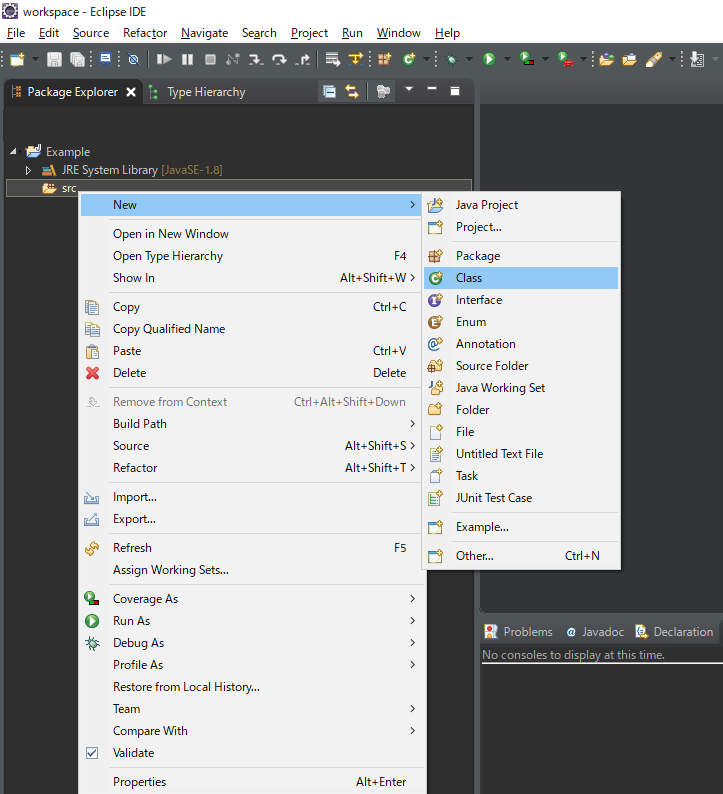
Task: Click the New Java Package toolbar icon
Action: [384, 59]
